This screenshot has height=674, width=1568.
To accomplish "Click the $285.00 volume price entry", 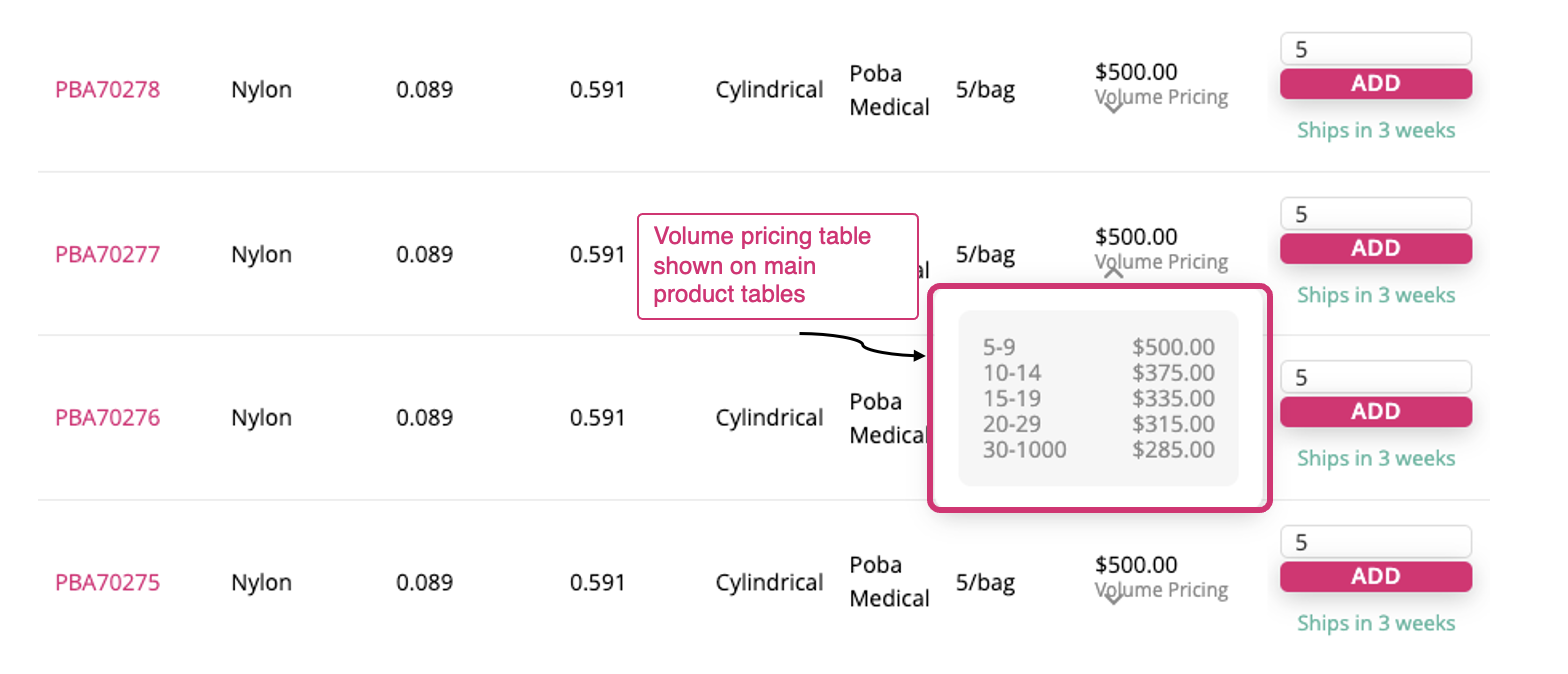I will 1175,449.
